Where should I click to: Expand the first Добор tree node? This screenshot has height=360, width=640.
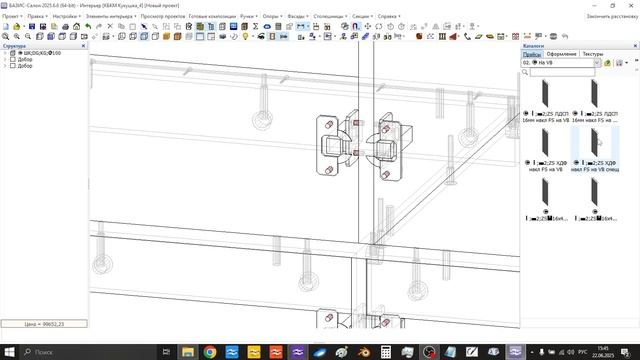pos(5,59)
